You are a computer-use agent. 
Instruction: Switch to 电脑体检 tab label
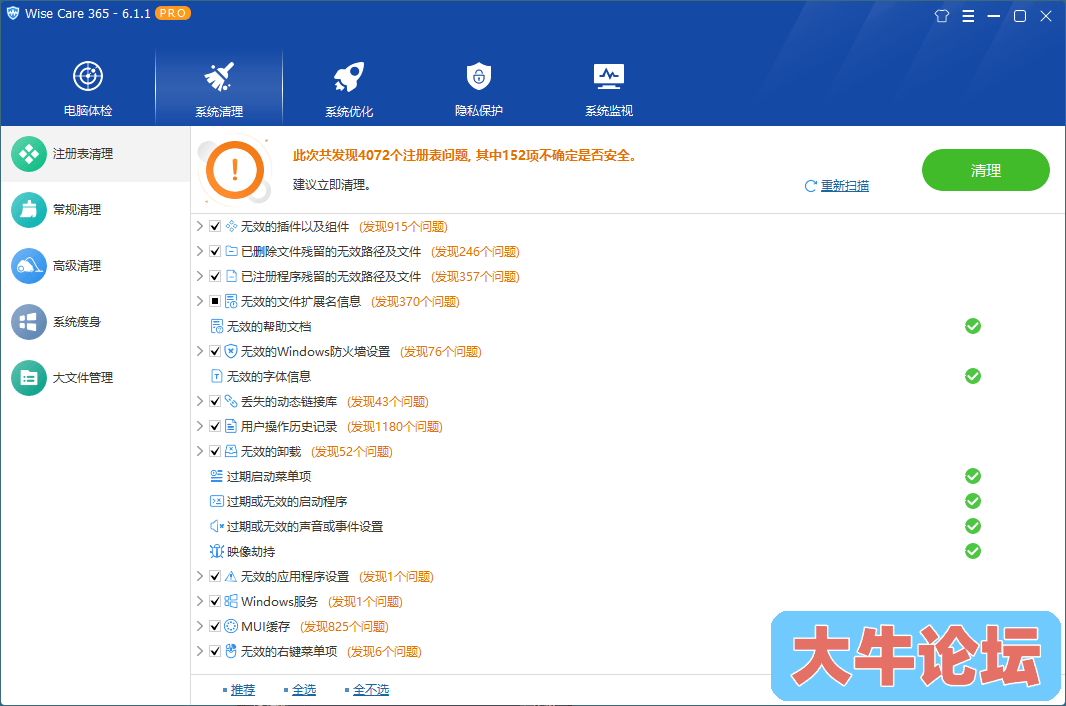coord(88,111)
